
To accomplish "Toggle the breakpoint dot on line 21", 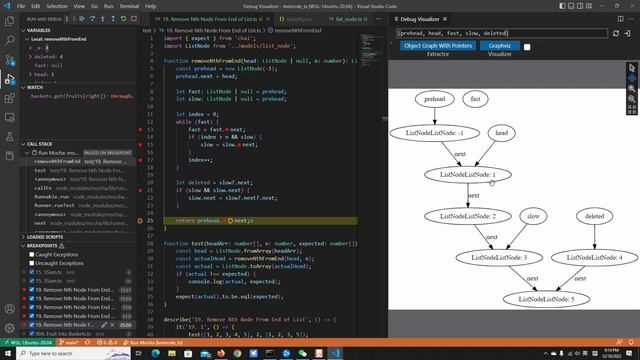I will (140, 191).
